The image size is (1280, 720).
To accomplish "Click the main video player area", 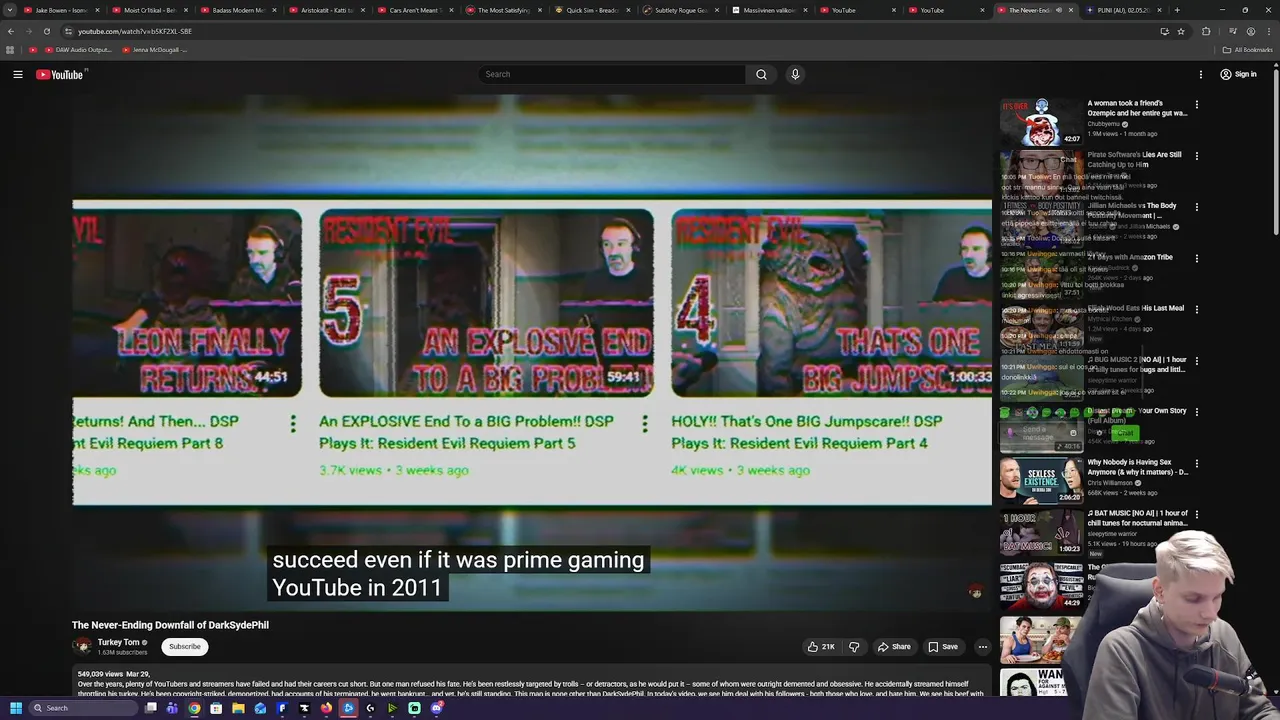I will (x=531, y=352).
